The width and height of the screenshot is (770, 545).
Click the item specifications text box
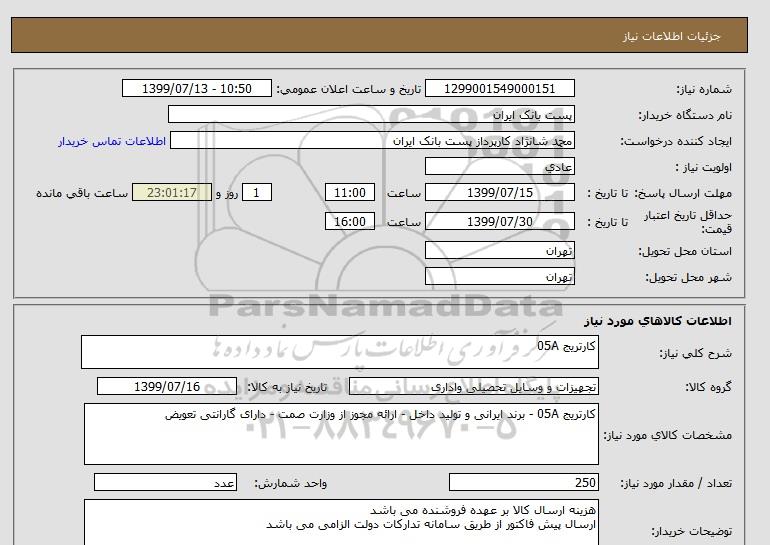pyautogui.click(x=341, y=434)
